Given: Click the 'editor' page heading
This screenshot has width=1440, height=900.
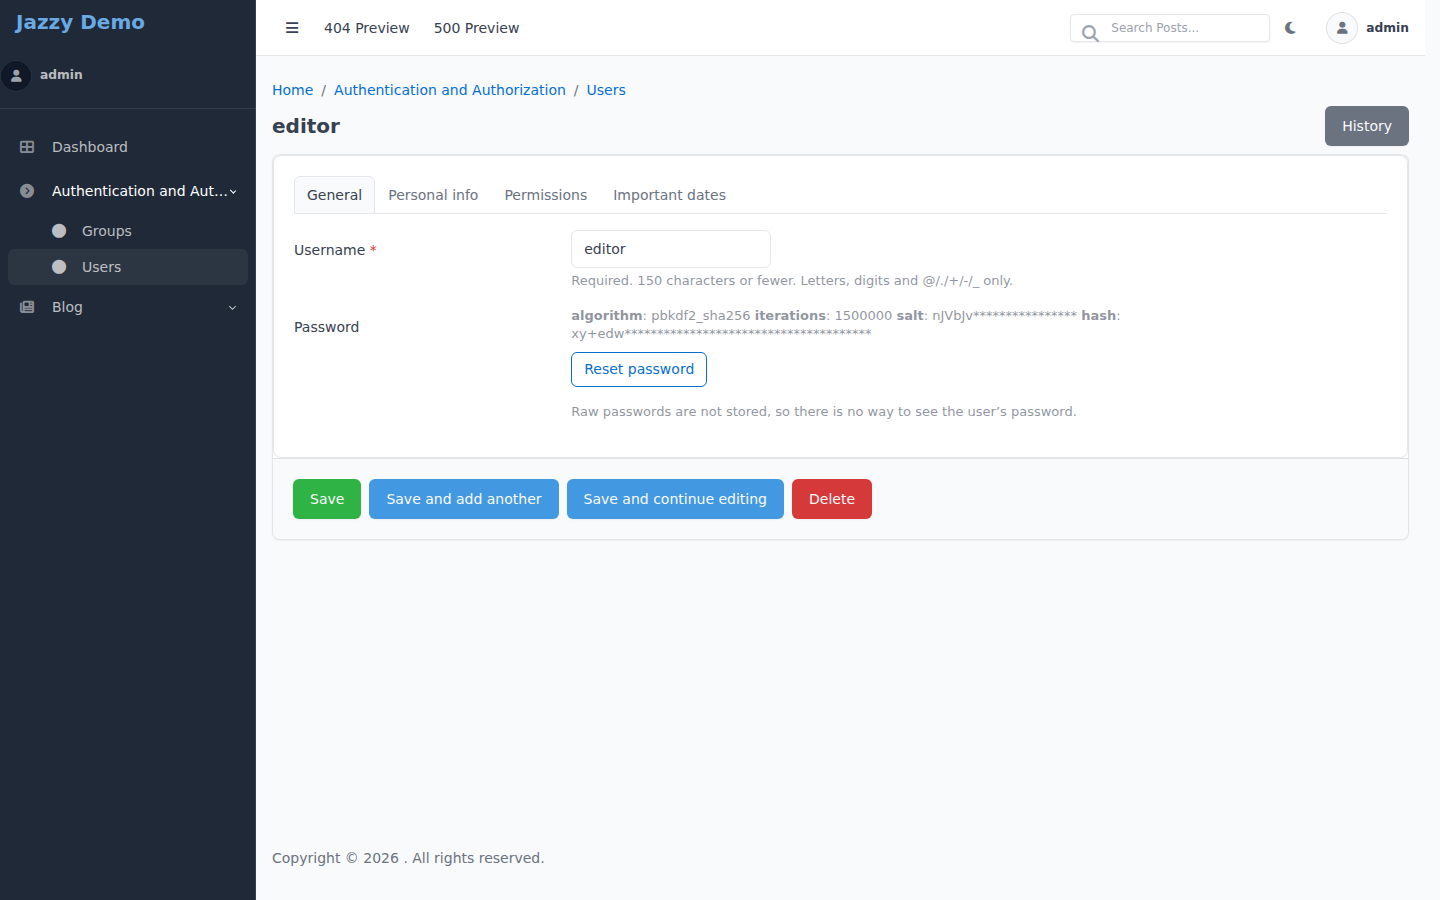Looking at the screenshot, I should [306, 126].
